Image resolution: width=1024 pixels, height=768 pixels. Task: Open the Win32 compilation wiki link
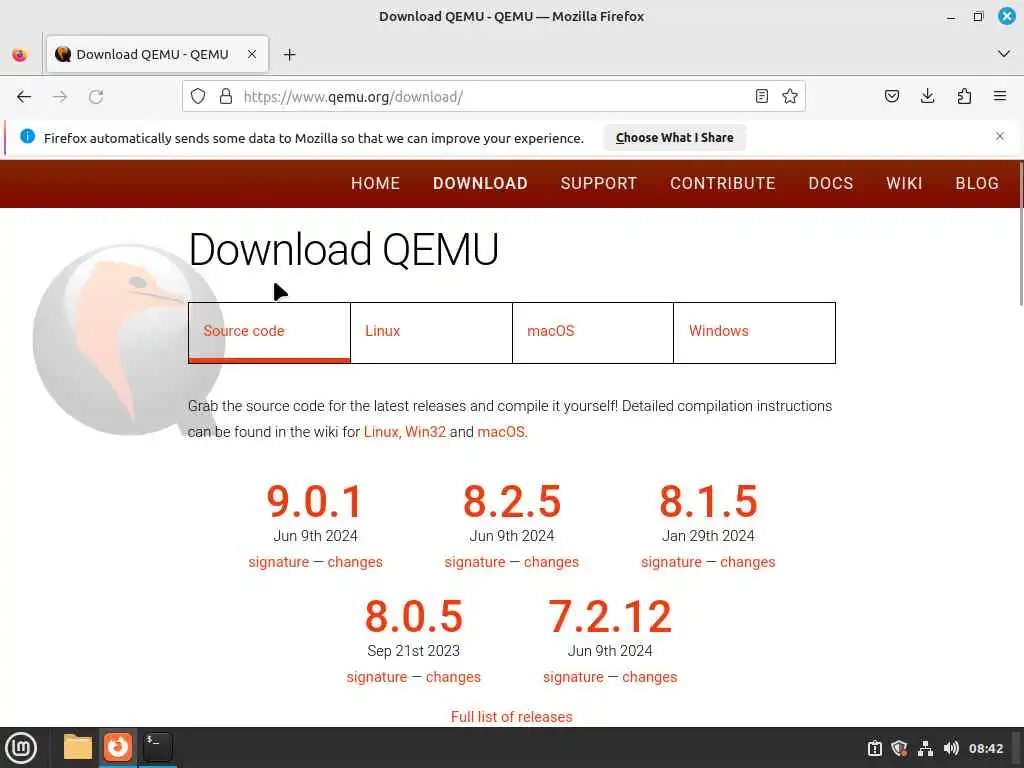(x=425, y=432)
